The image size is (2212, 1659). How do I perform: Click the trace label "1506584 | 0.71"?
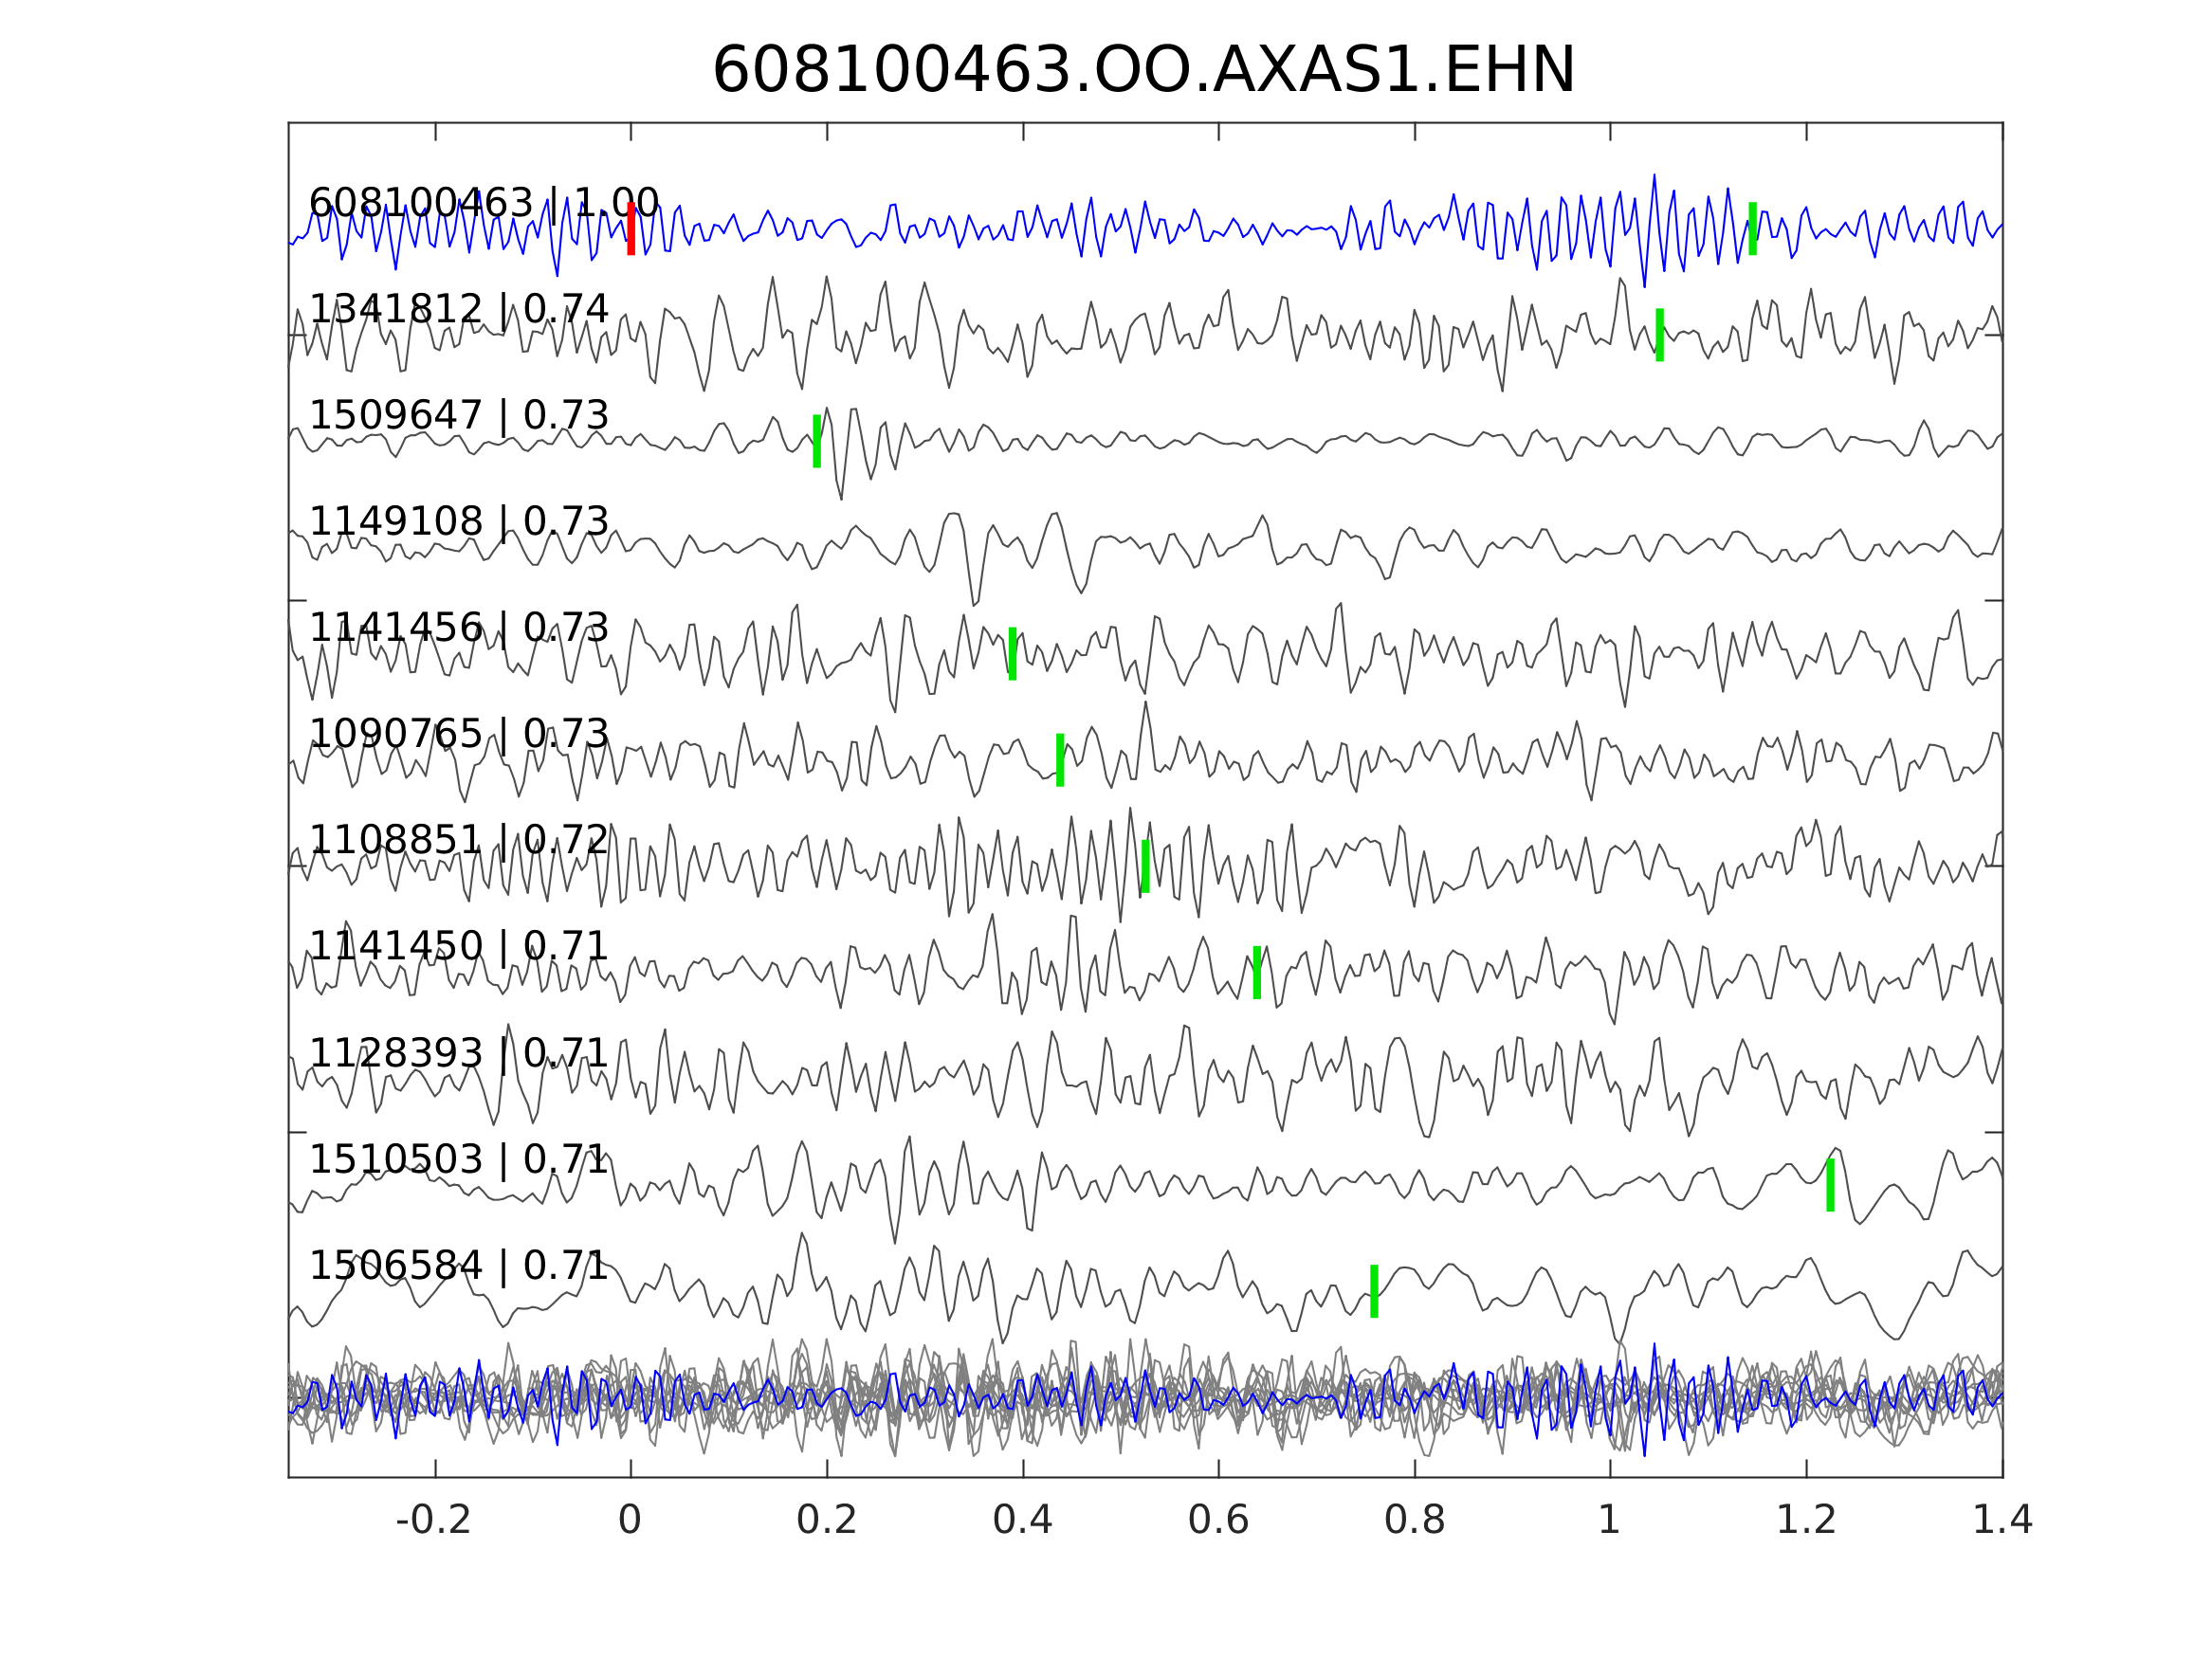(x=458, y=1266)
